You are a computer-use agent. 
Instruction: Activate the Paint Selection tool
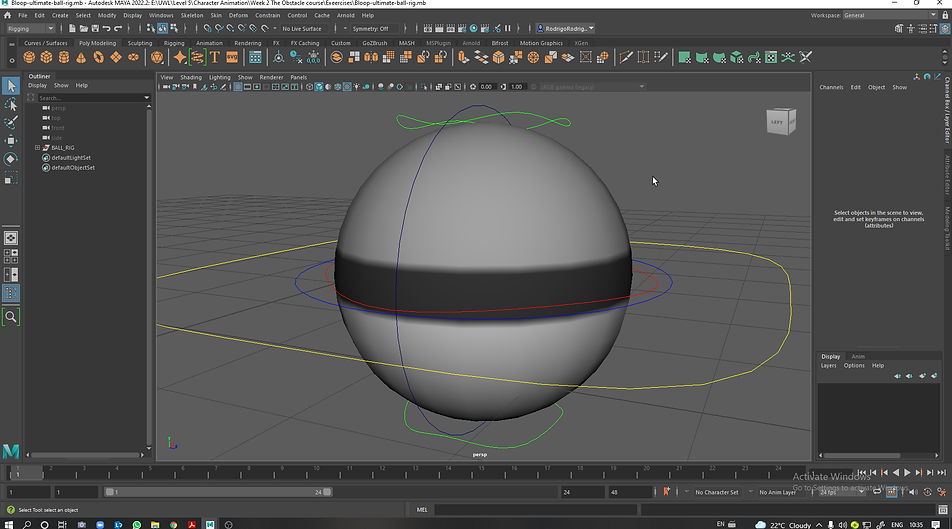(x=11, y=123)
